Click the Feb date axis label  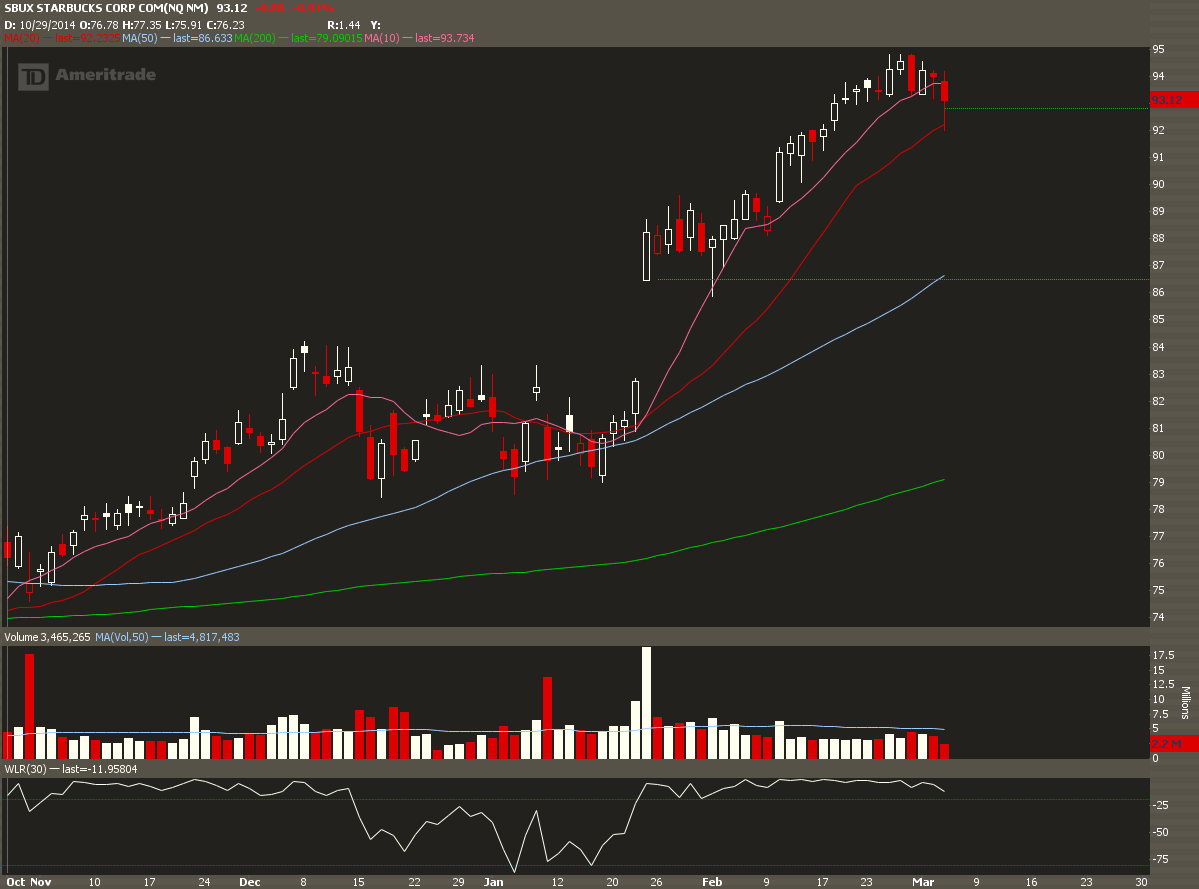712,882
